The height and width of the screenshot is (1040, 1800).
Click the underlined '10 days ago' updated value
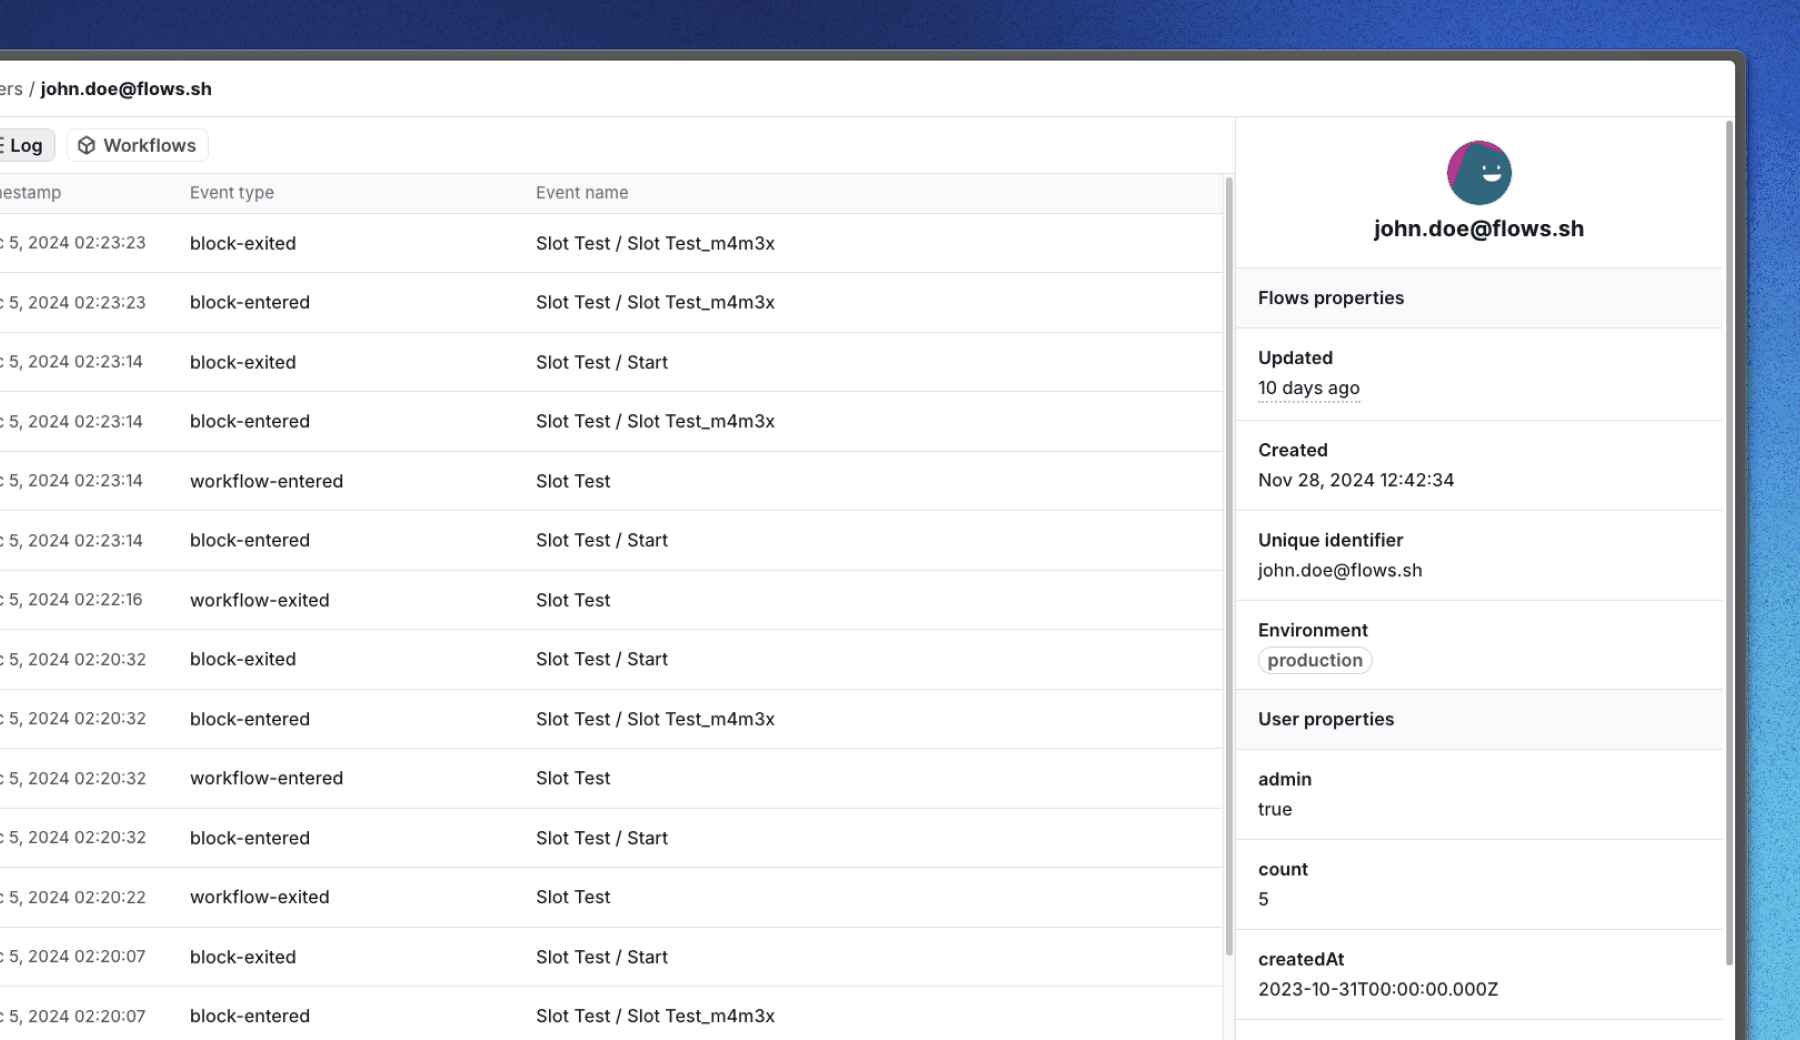click(1308, 388)
